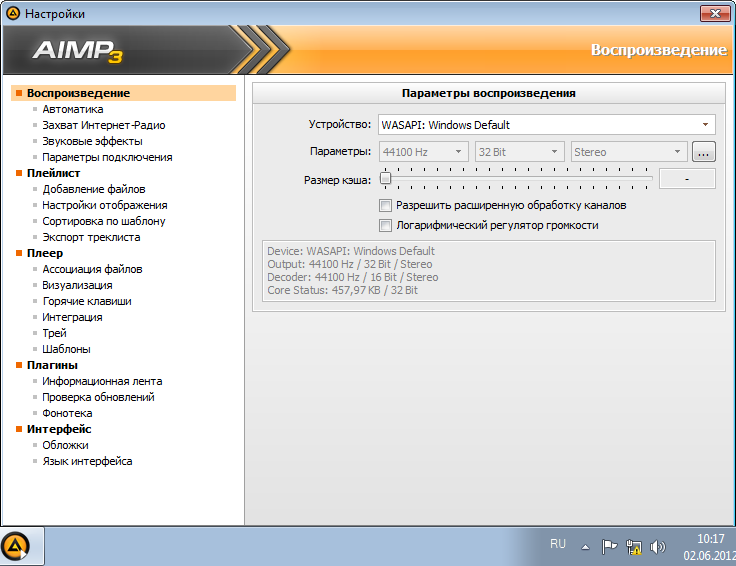Open the volume speaker tray icon
Viewport: 736px width, 566px height.
(658, 547)
